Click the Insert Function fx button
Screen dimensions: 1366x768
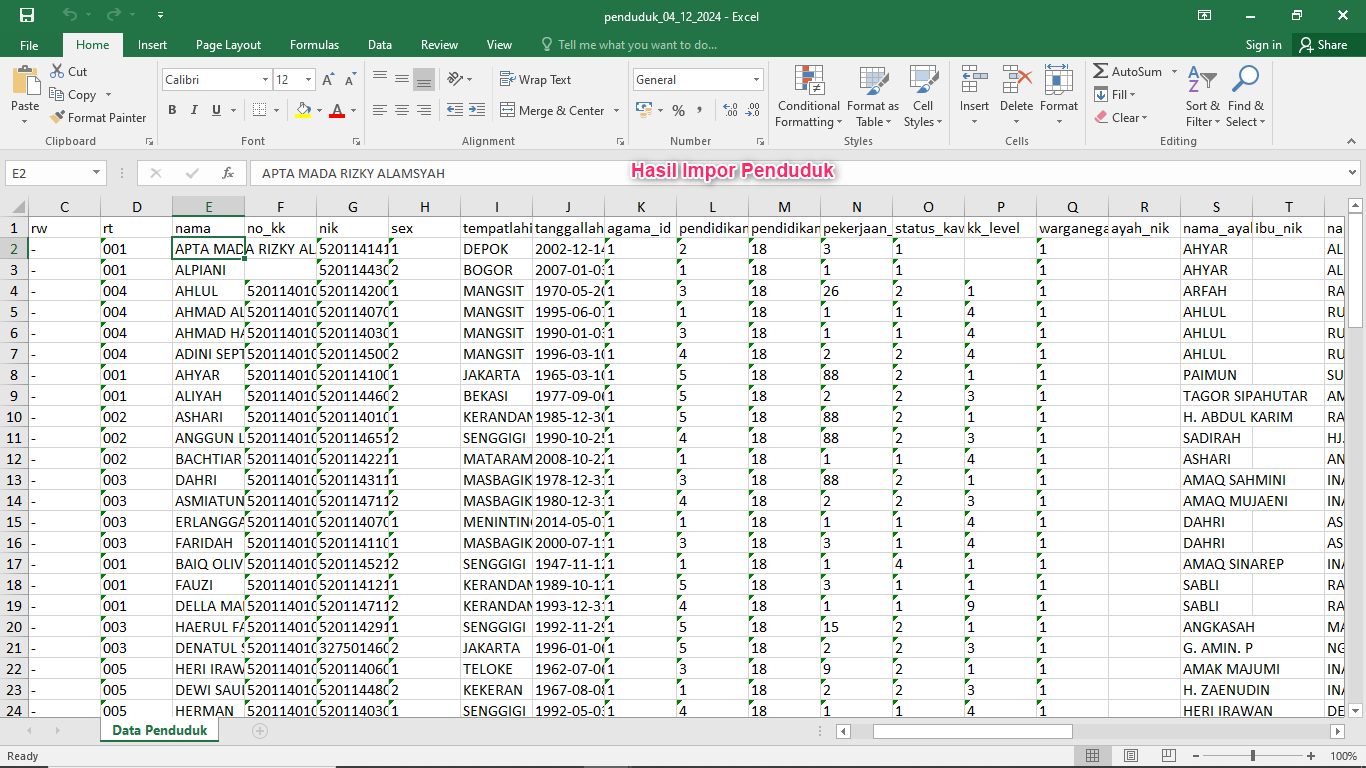point(228,173)
